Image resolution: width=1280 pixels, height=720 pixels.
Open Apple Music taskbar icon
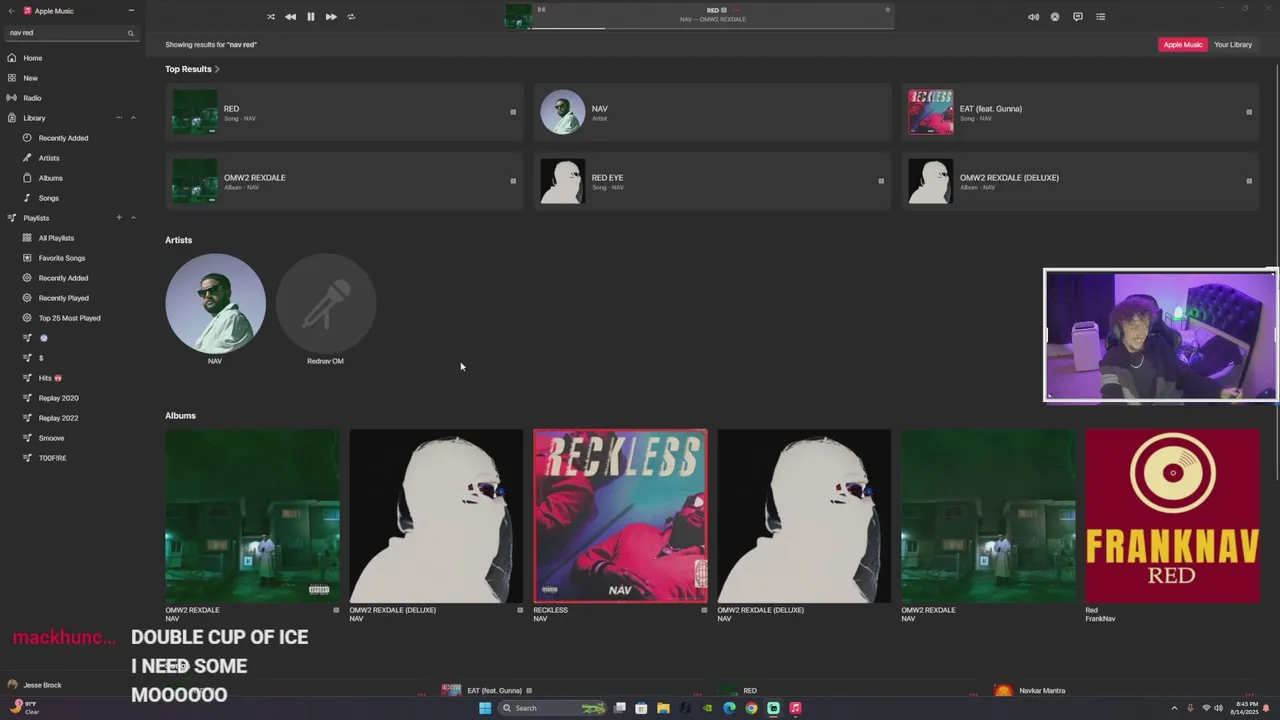click(x=795, y=708)
